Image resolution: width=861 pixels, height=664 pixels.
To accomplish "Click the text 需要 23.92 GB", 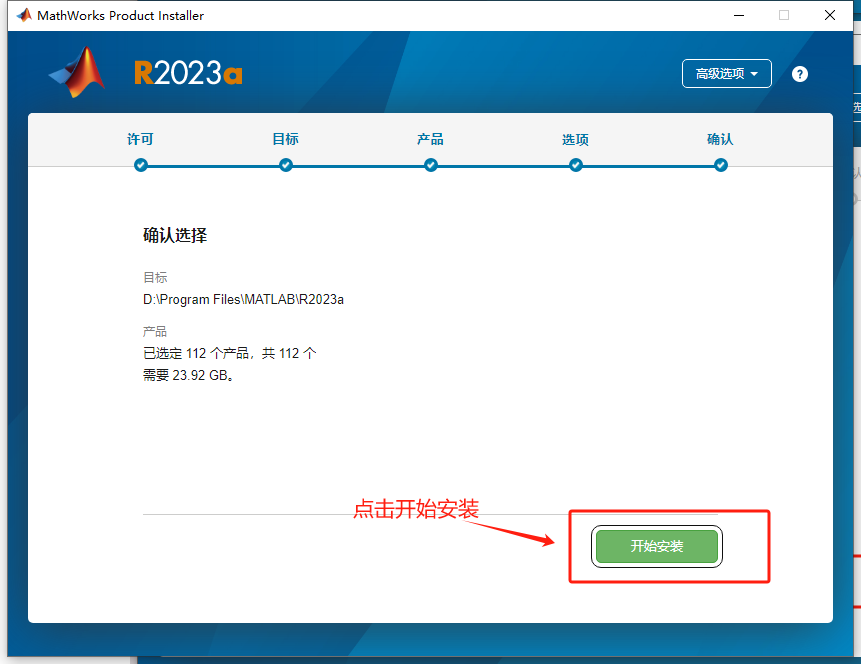I will coord(188,375).
